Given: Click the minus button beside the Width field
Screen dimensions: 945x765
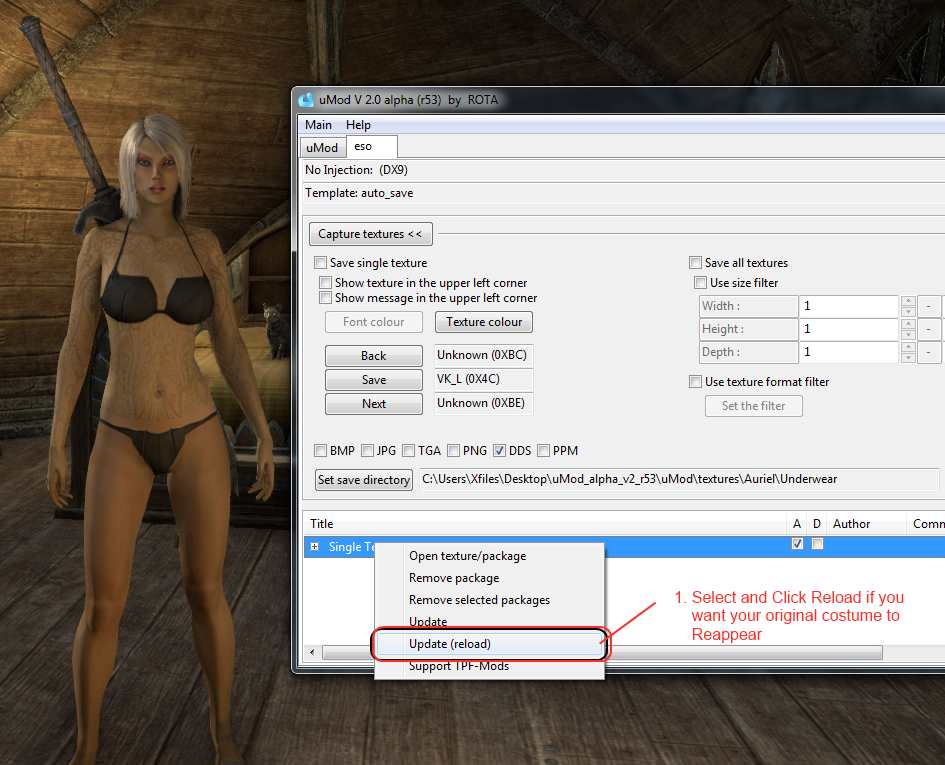Looking at the screenshot, I should coord(930,306).
